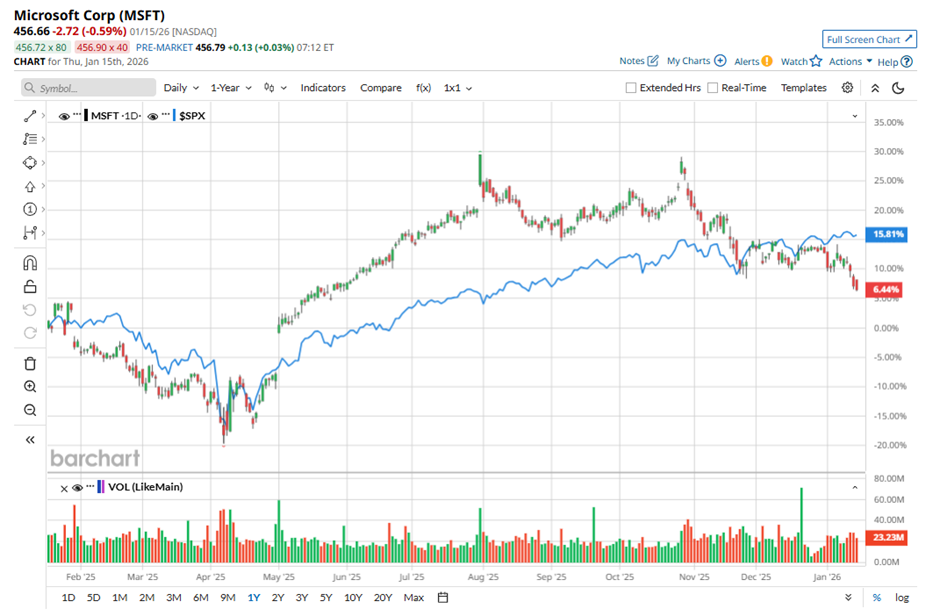Open the Daily interval dropdown

[181, 87]
